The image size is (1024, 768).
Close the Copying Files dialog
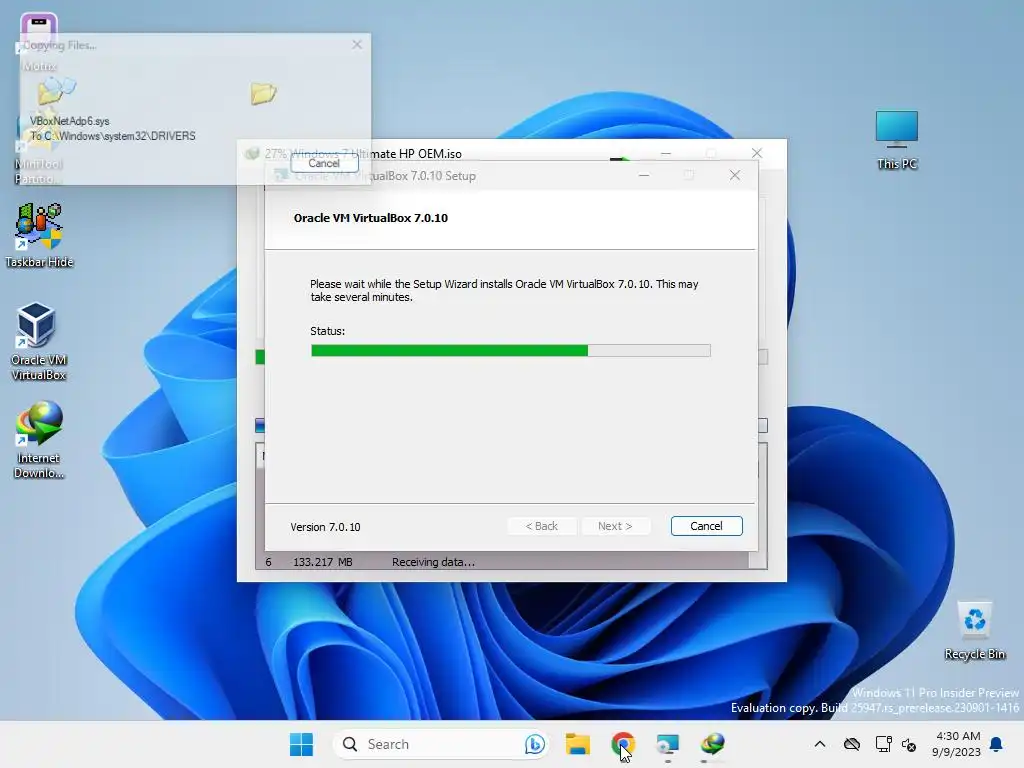pos(357,44)
